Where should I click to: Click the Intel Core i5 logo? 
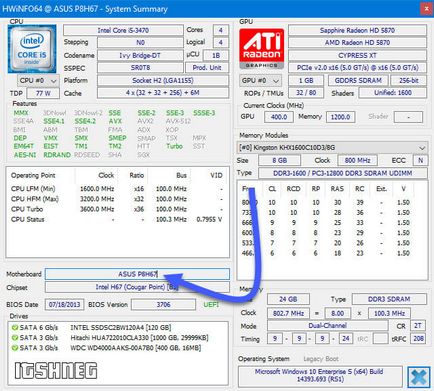click(32, 49)
